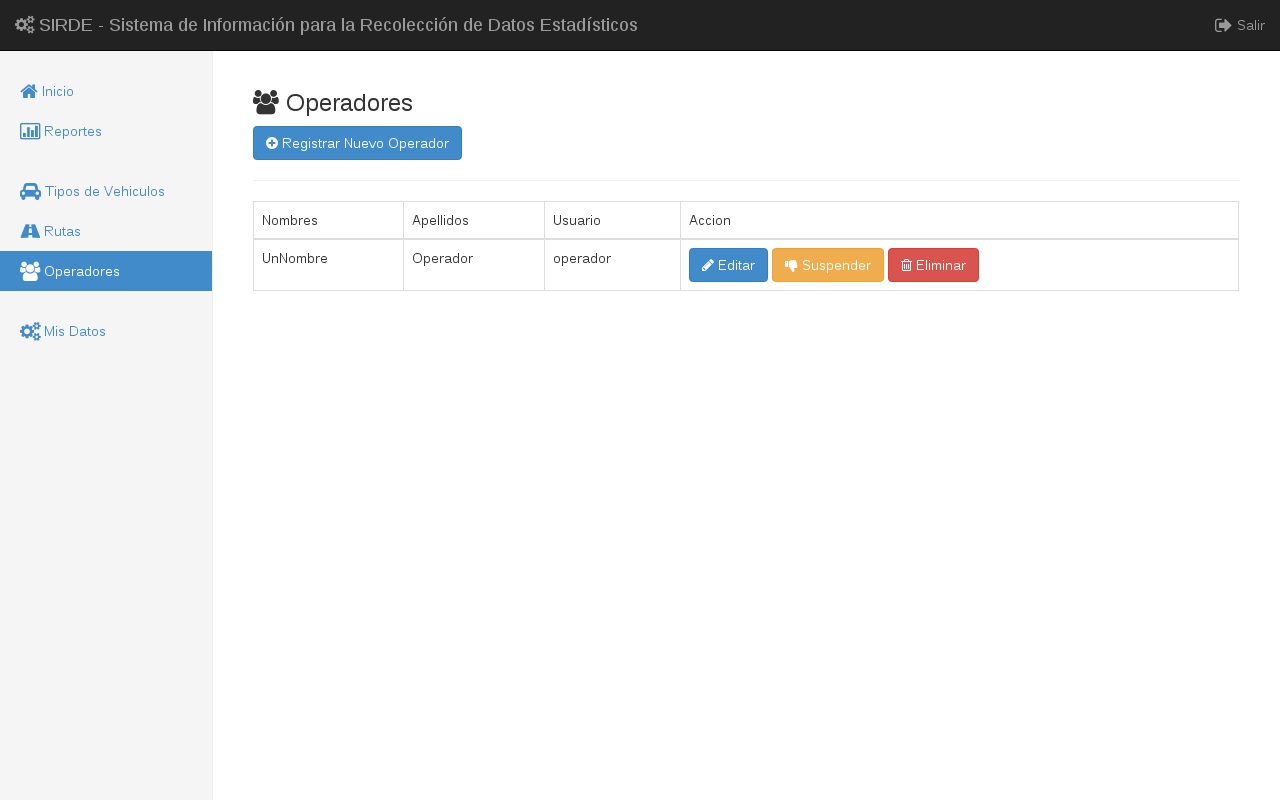Click the road icon beside Rutas
The image size is (1280, 800).
pyautogui.click(x=30, y=231)
